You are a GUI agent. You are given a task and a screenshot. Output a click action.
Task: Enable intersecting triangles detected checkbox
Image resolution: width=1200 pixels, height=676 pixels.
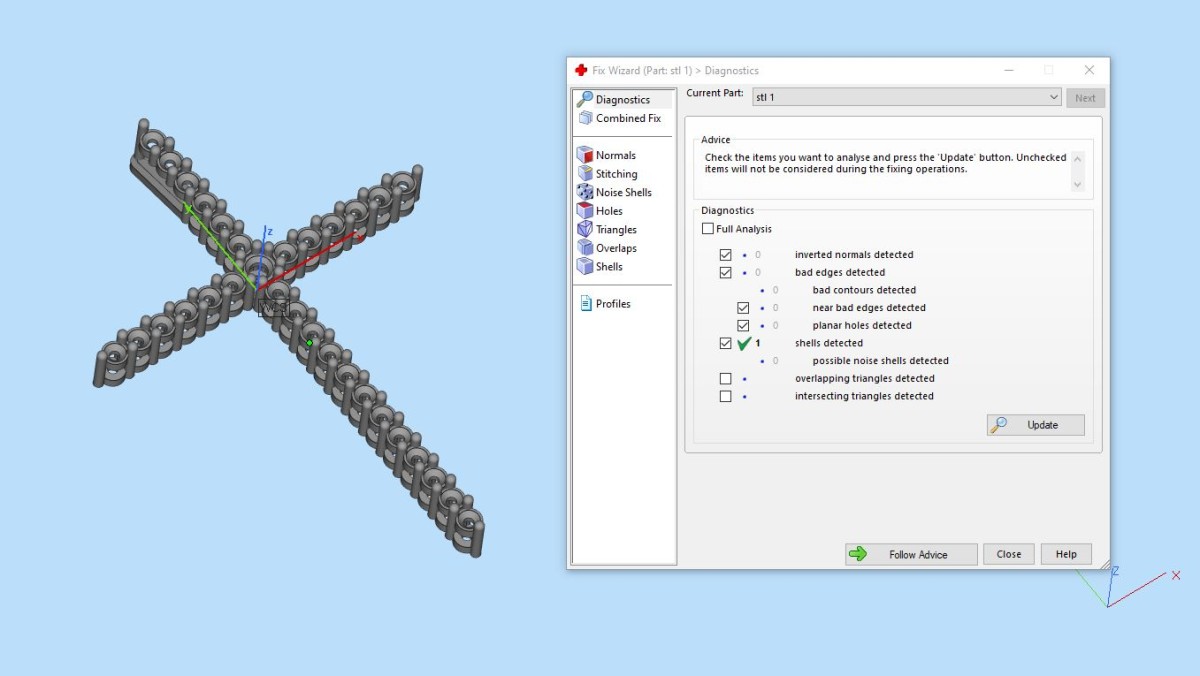pyautogui.click(x=725, y=396)
